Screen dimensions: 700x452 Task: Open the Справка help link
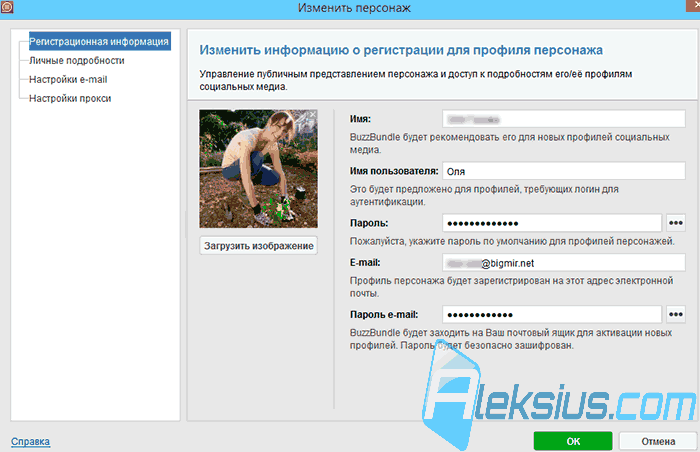(x=30, y=441)
